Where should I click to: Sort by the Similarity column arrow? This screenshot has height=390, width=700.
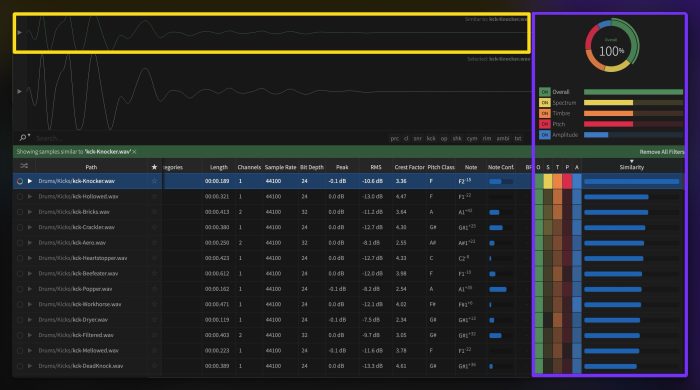pyautogui.click(x=632, y=162)
